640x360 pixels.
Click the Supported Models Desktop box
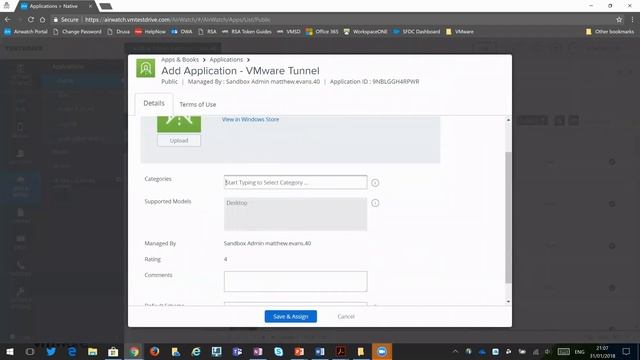[296, 214]
